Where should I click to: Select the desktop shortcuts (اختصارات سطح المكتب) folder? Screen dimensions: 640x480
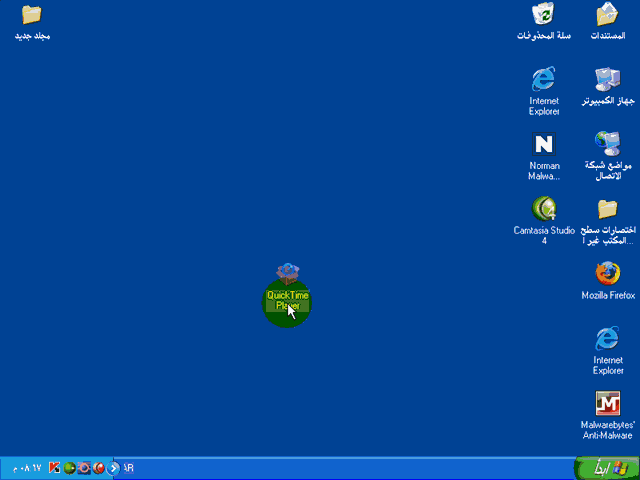point(608,209)
